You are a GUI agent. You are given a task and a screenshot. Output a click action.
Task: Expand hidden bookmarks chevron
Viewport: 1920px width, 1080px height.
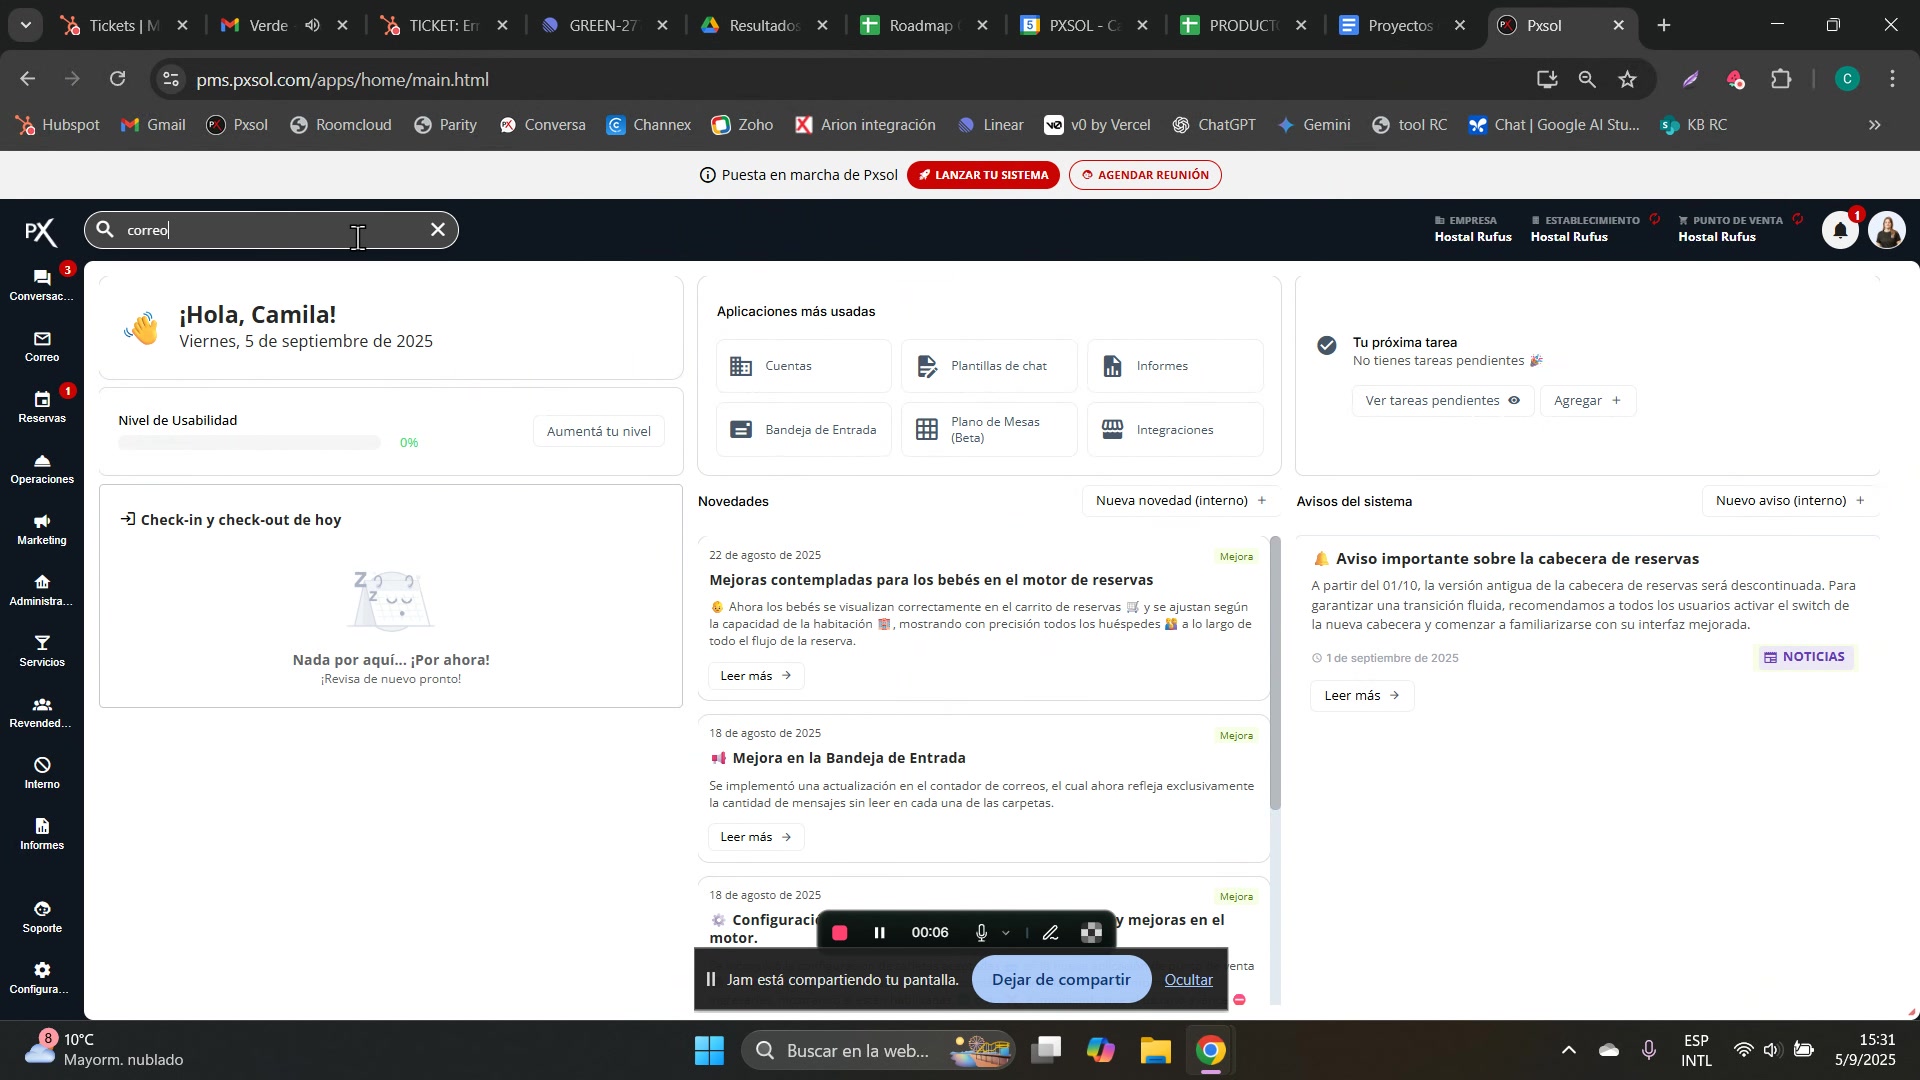[x=1875, y=125]
